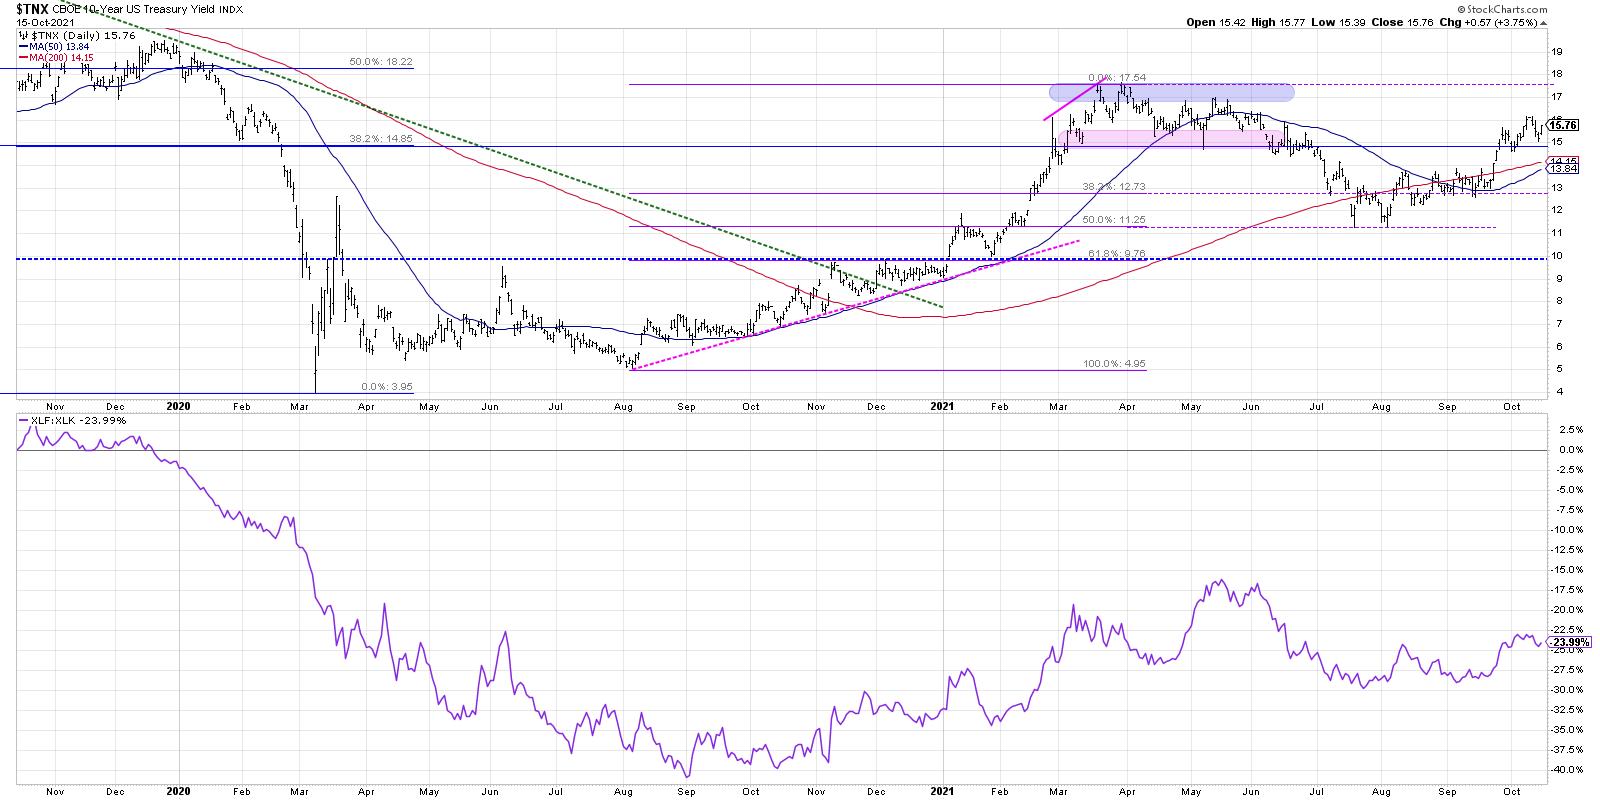This screenshot has height=800, width=1600.
Task: Select the blue shaded resistance zone
Action: [x=1171, y=92]
